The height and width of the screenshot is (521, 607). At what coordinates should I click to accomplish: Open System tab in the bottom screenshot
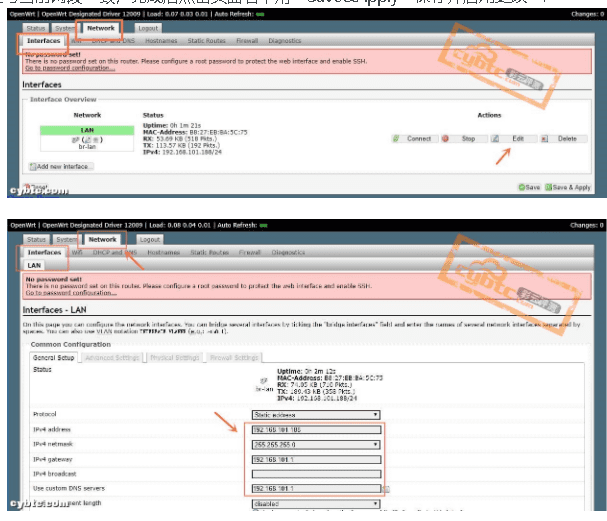[65, 240]
